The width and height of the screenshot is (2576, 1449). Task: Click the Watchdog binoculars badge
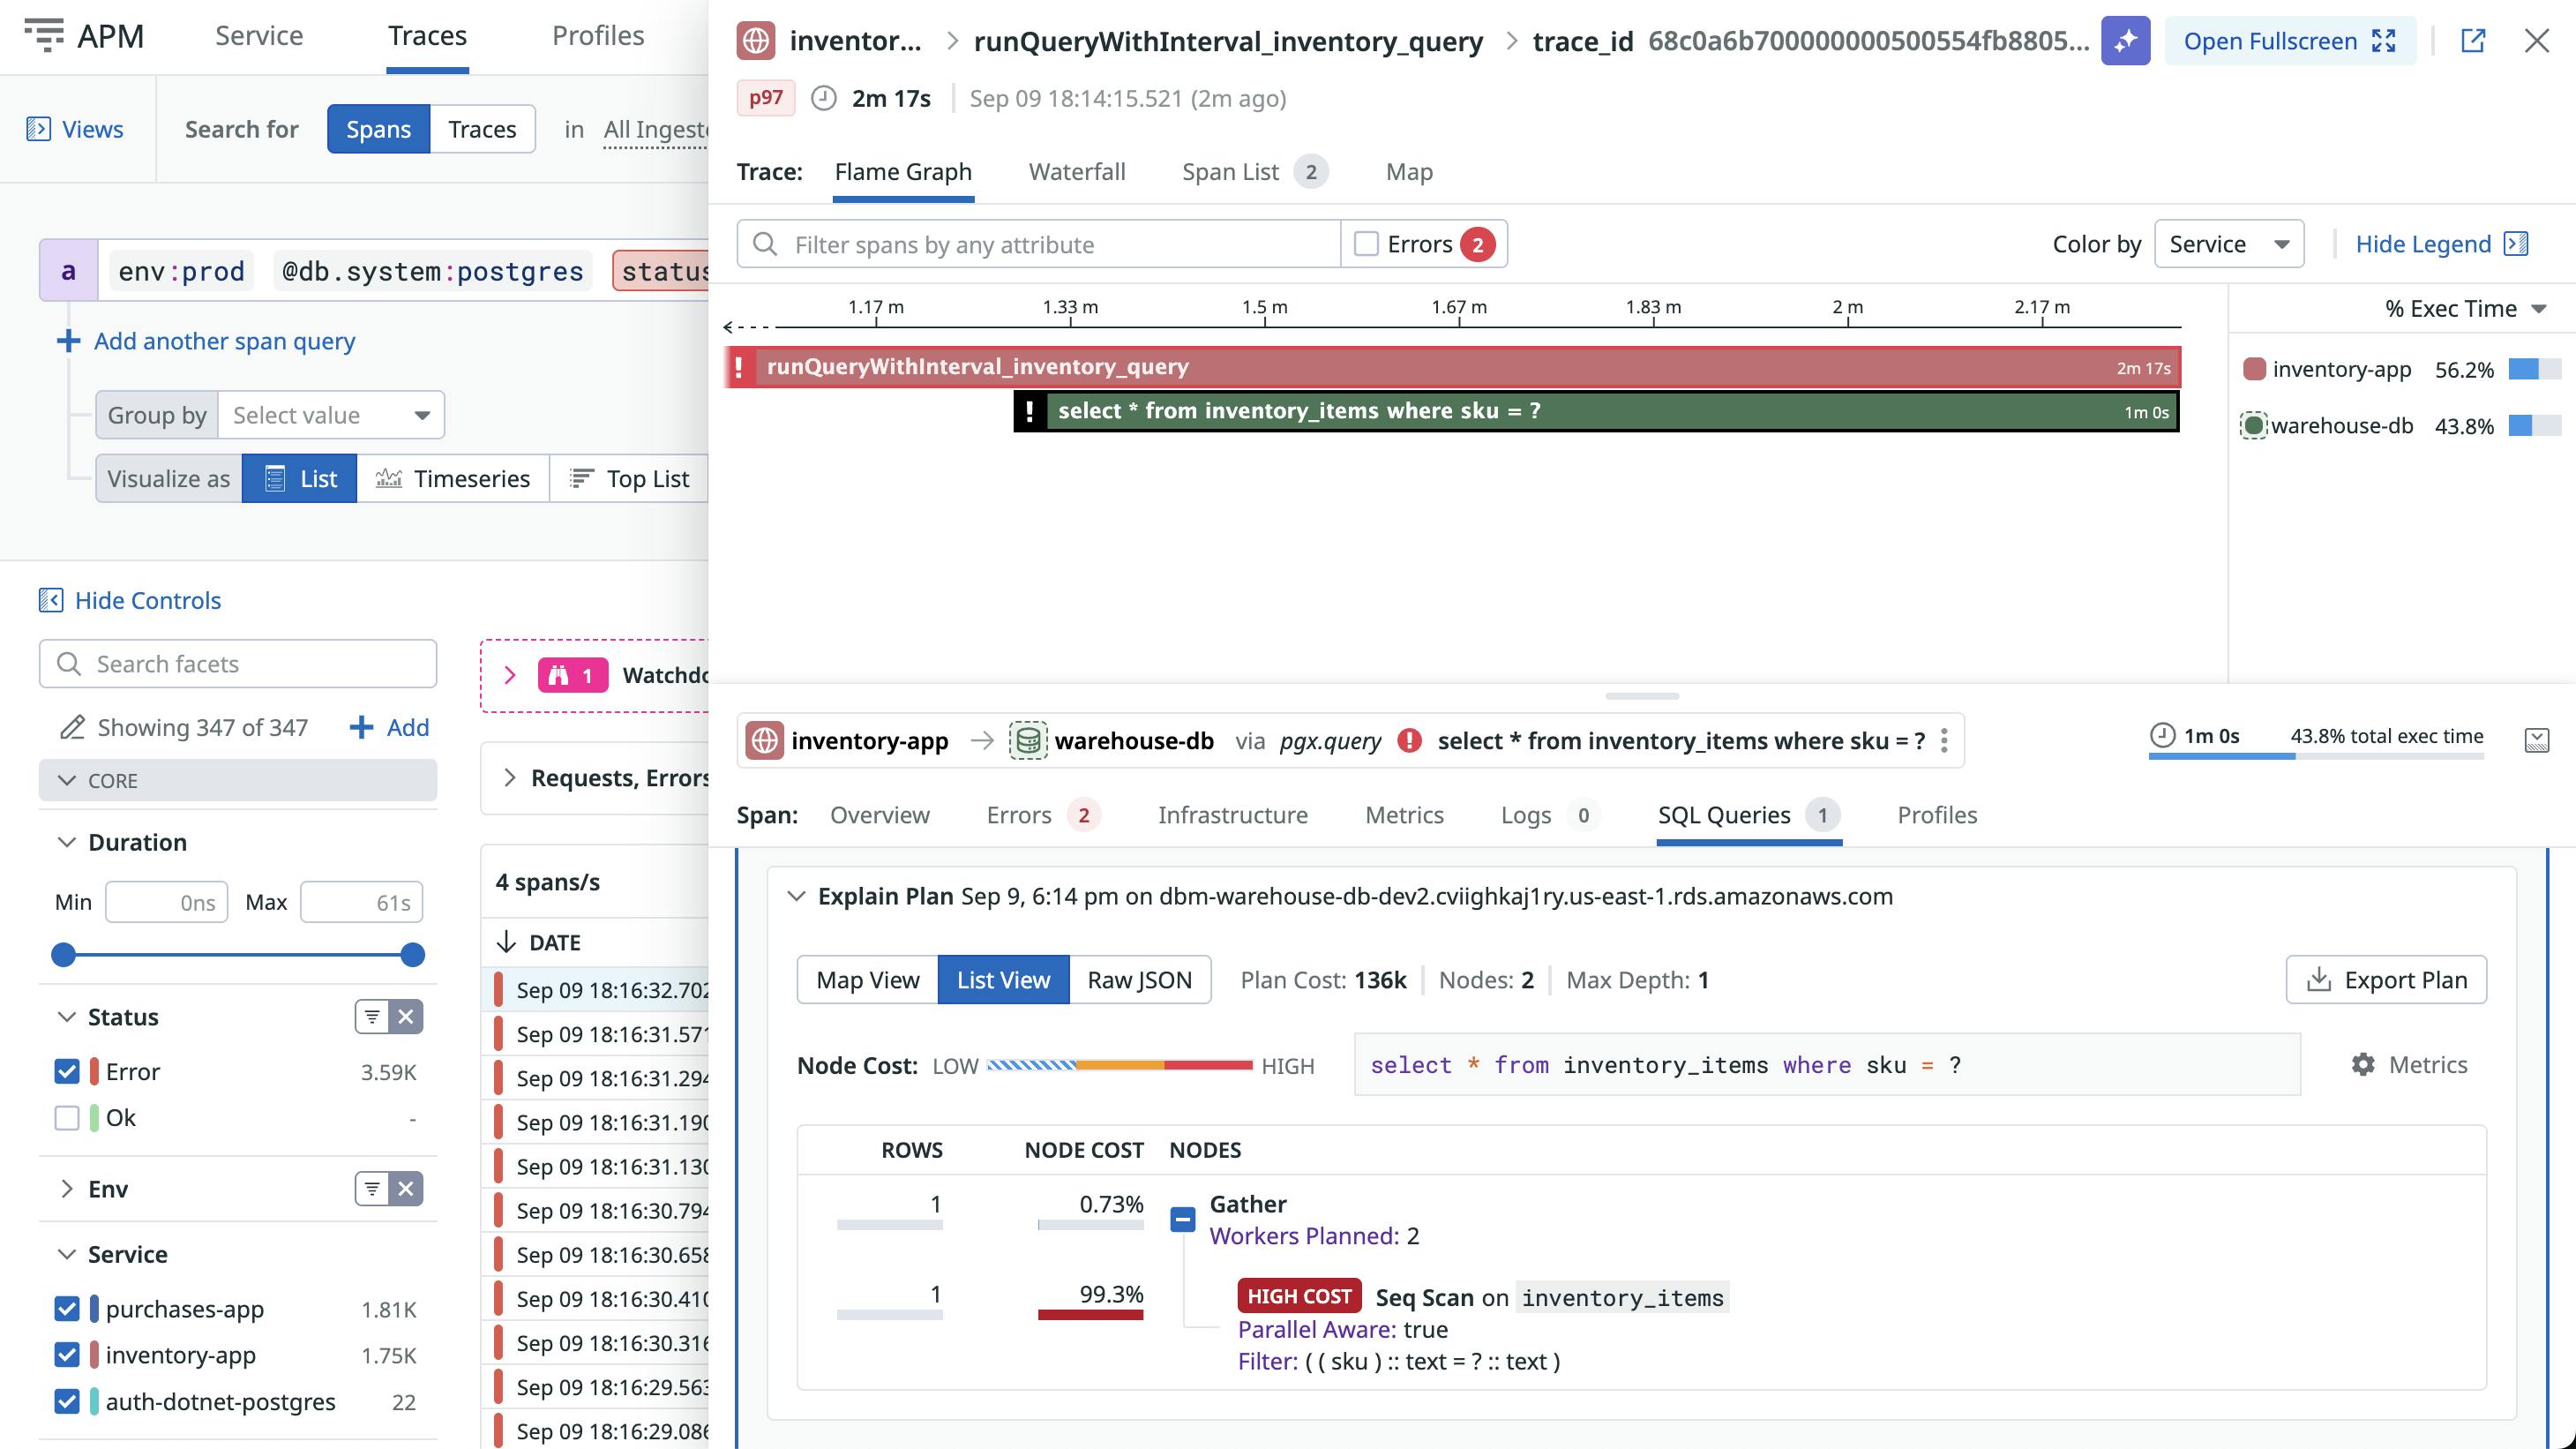[572, 675]
